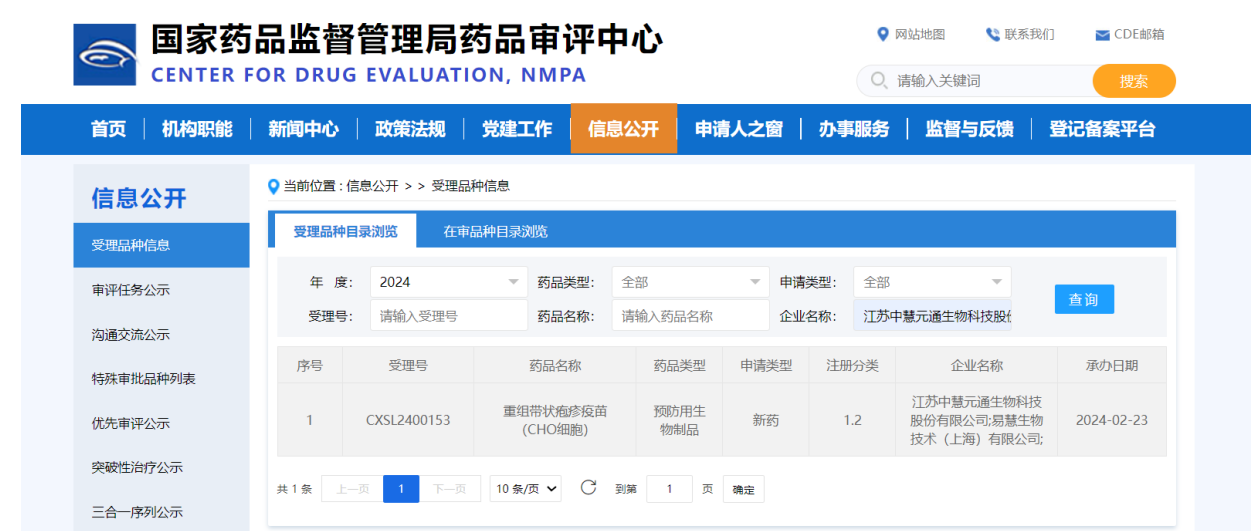Open the 10条/页 page size selector
Screen dimensions: 1257x531
point(526,489)
